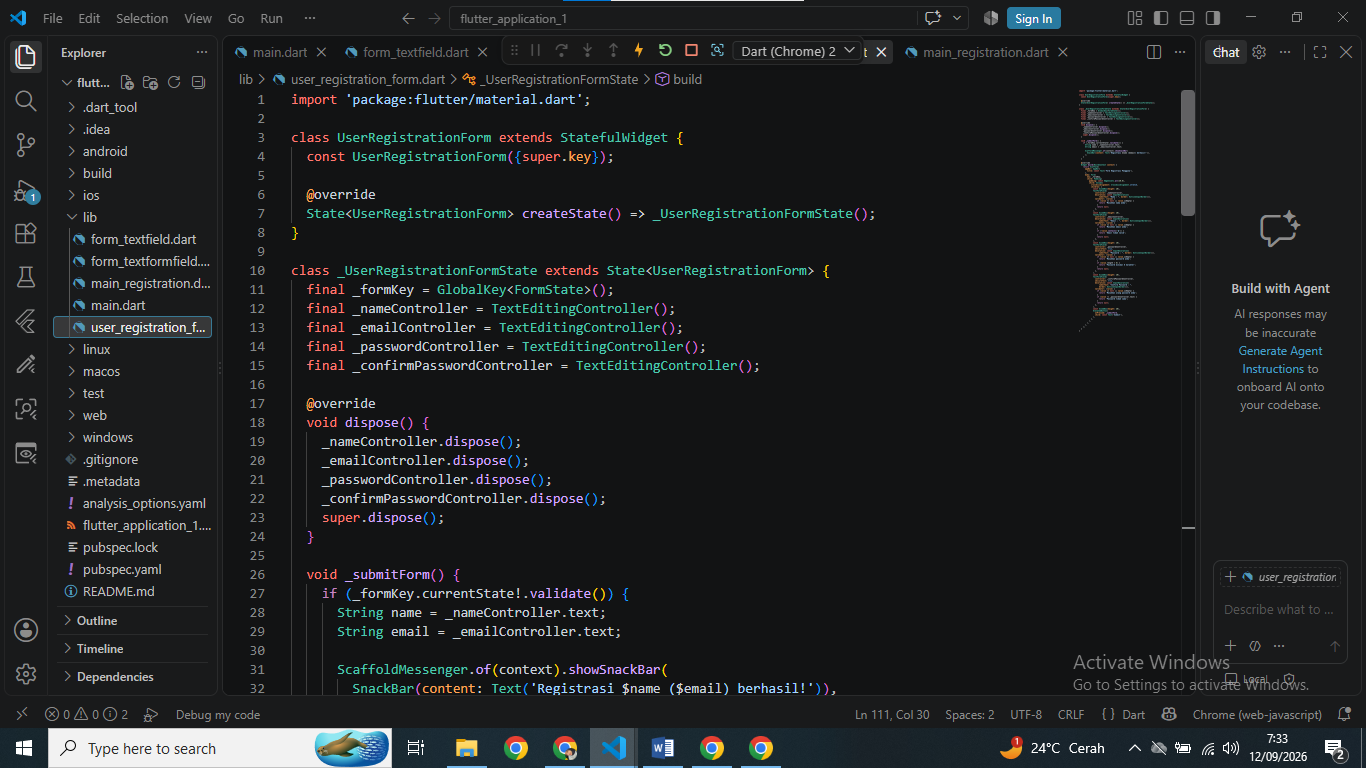Restart the debug session
1366x768 pixels.
[665, 50]
